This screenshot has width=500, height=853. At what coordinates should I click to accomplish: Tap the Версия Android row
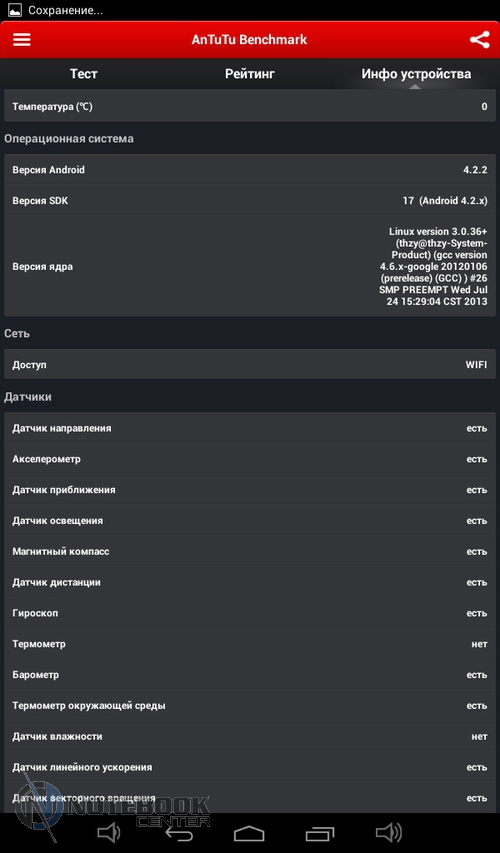click(250, 170)
